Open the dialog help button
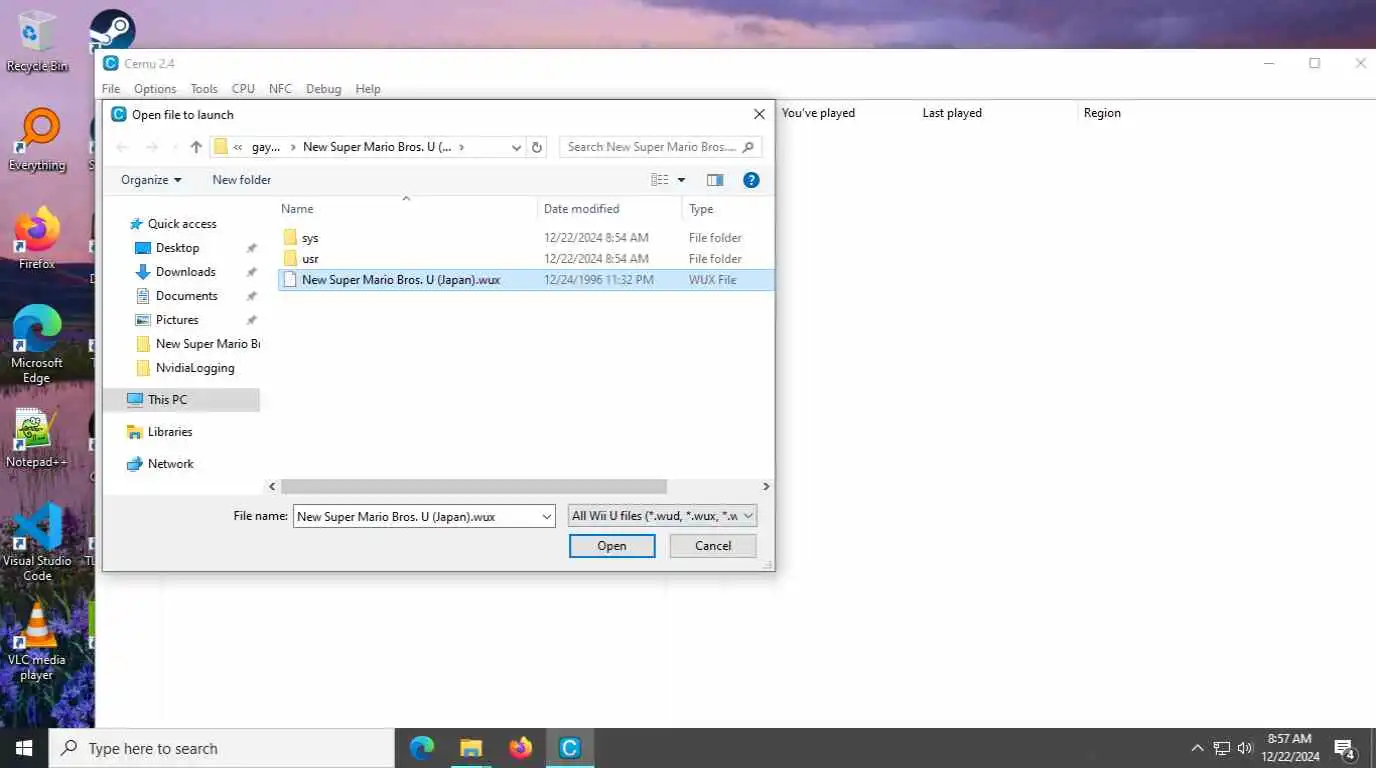Image resolution: width=1376 pixels, height=768 pixels. [x=751, y=180]
